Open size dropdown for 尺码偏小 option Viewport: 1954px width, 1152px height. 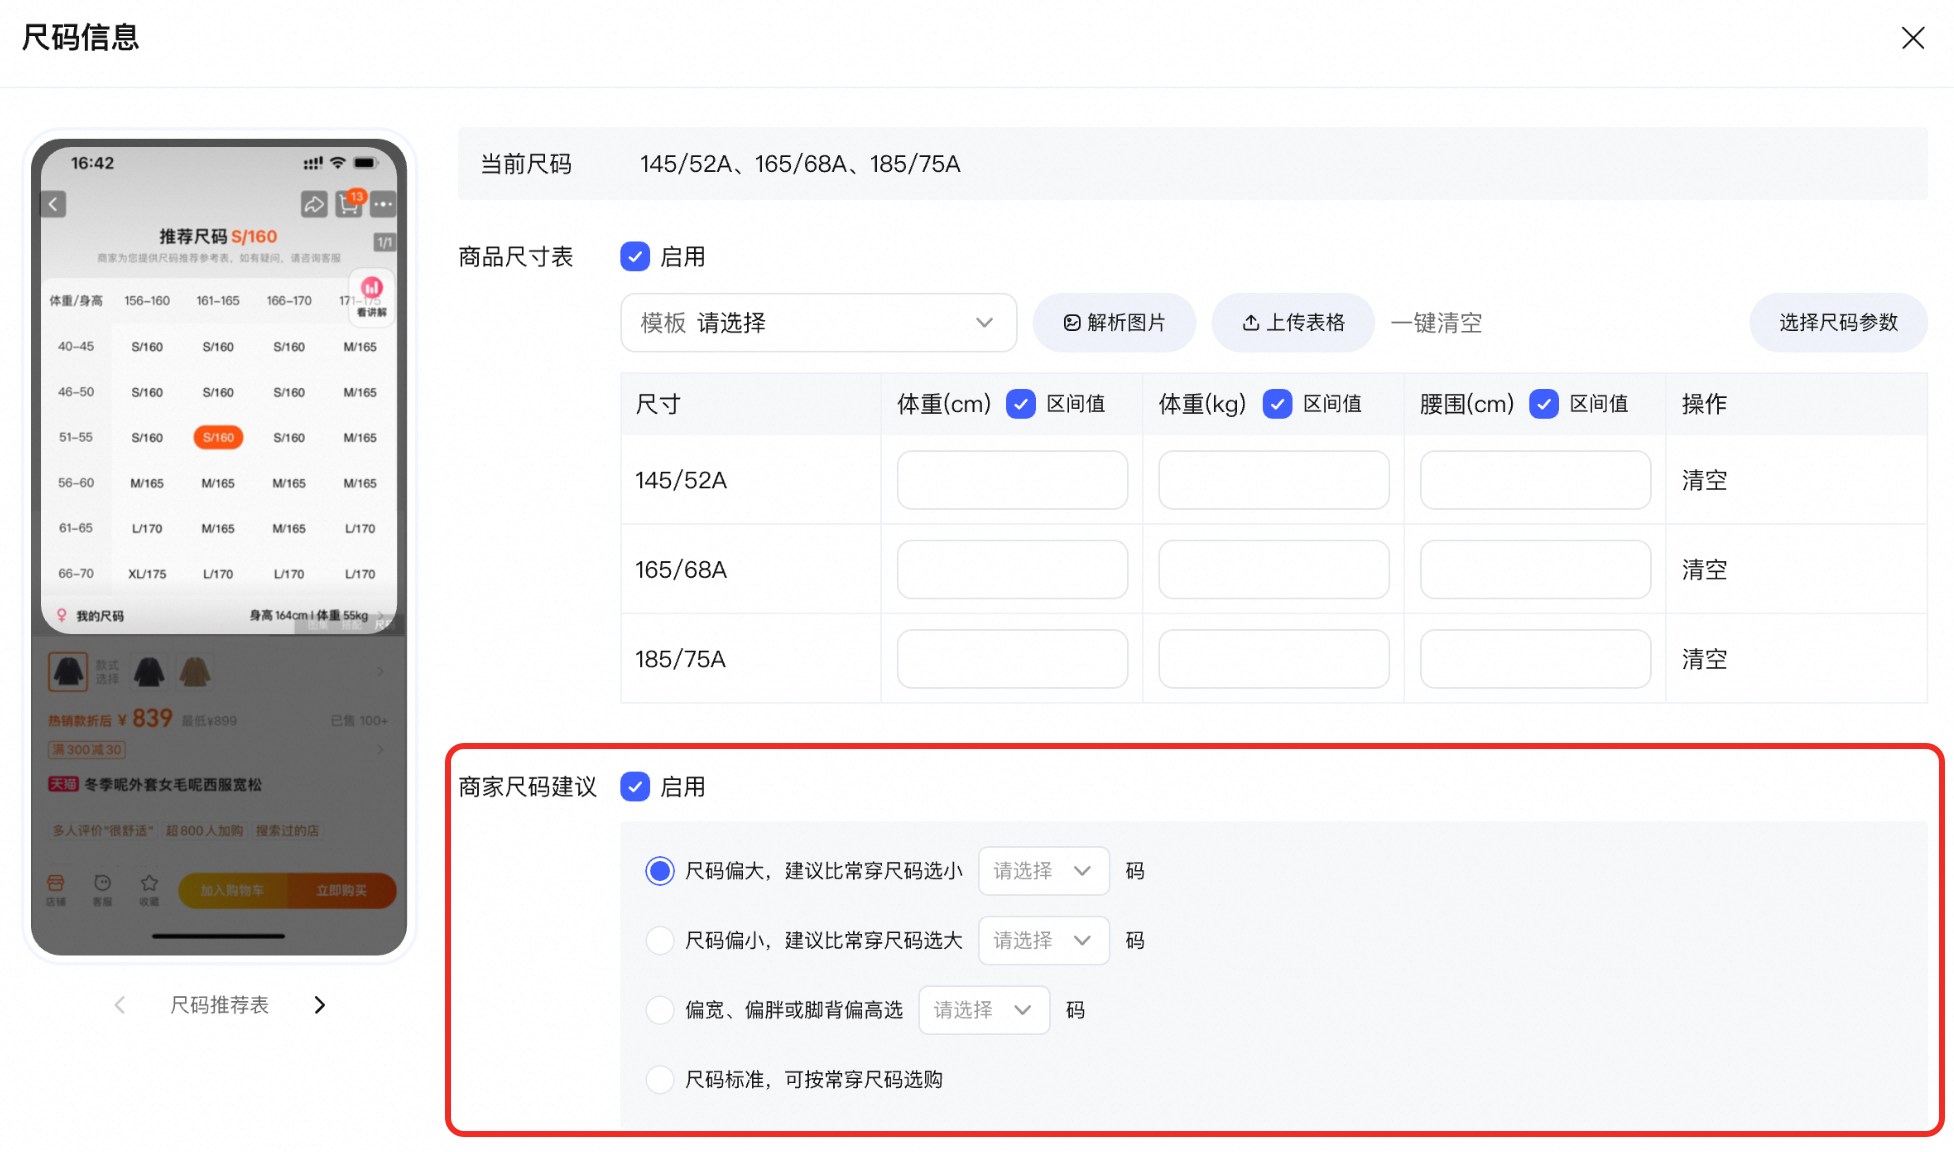1043,940
